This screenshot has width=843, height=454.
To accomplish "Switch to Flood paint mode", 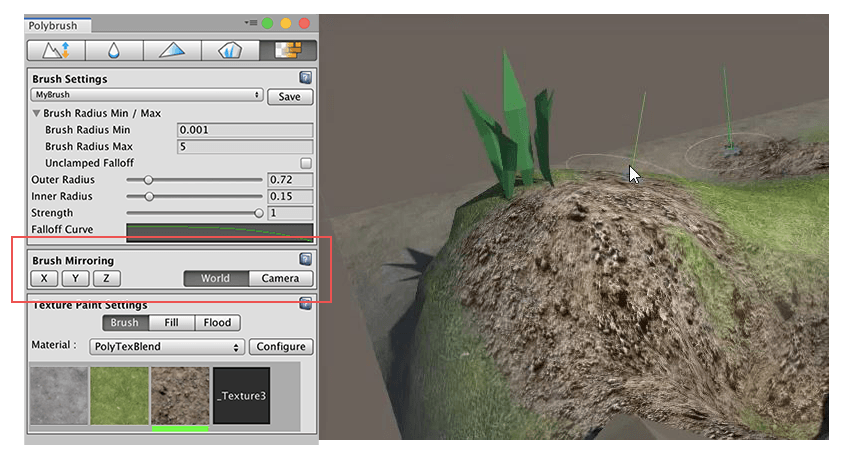I will [x=217, y=323].
